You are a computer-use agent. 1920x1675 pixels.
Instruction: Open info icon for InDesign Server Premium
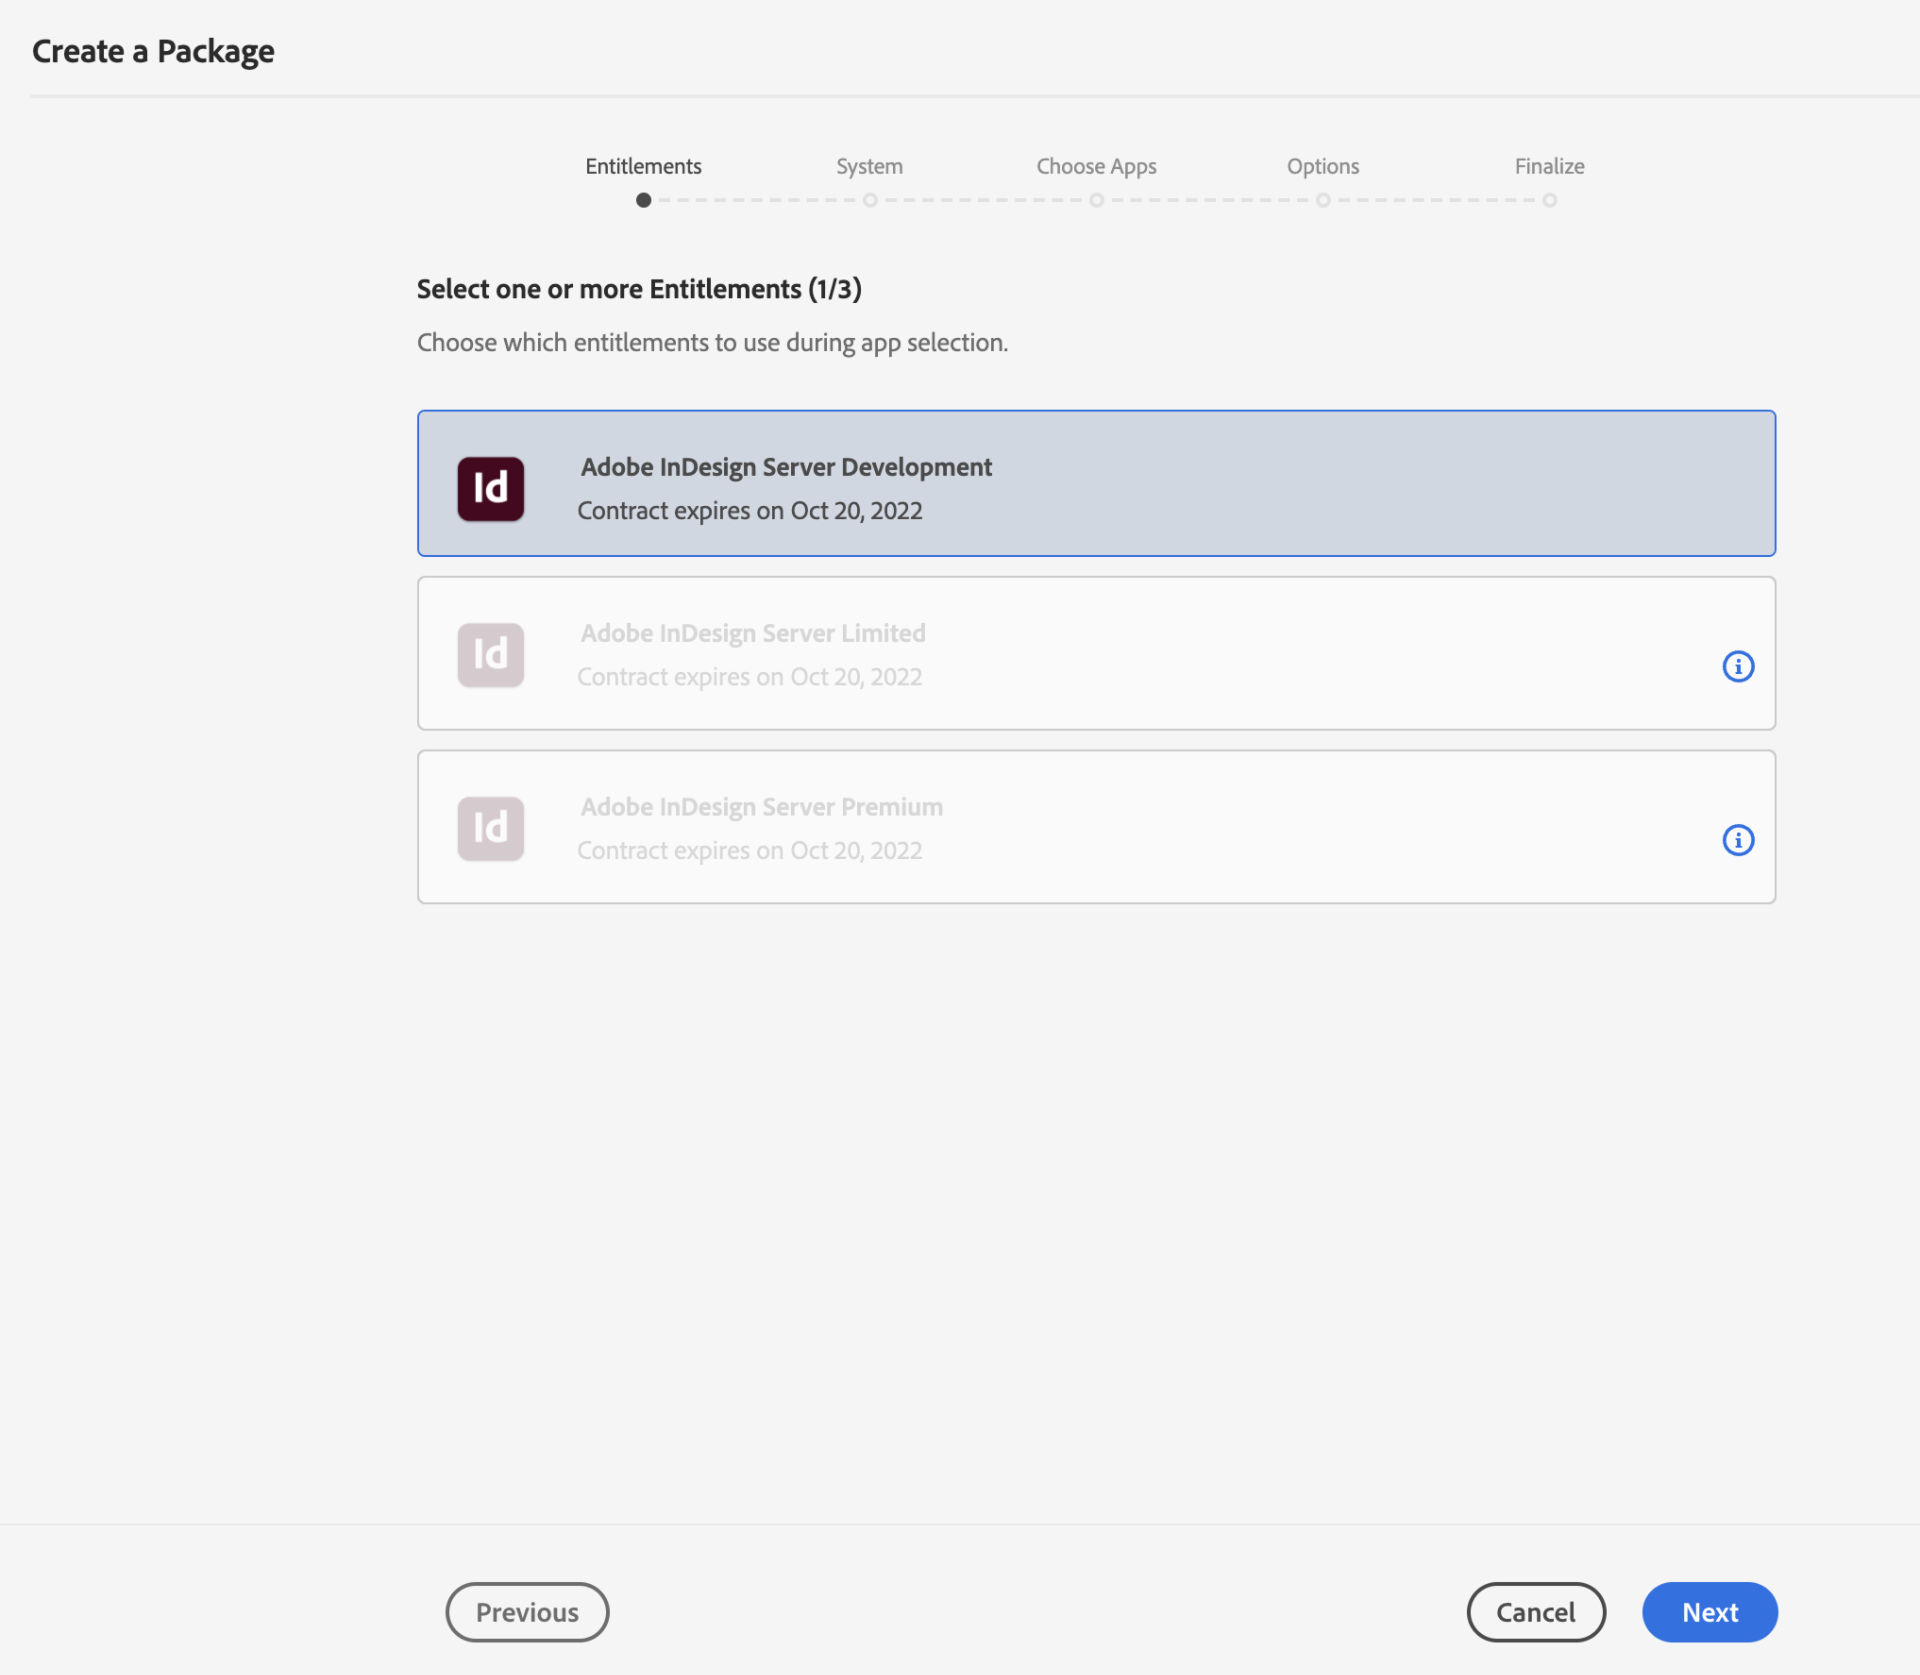point(1737,840)
